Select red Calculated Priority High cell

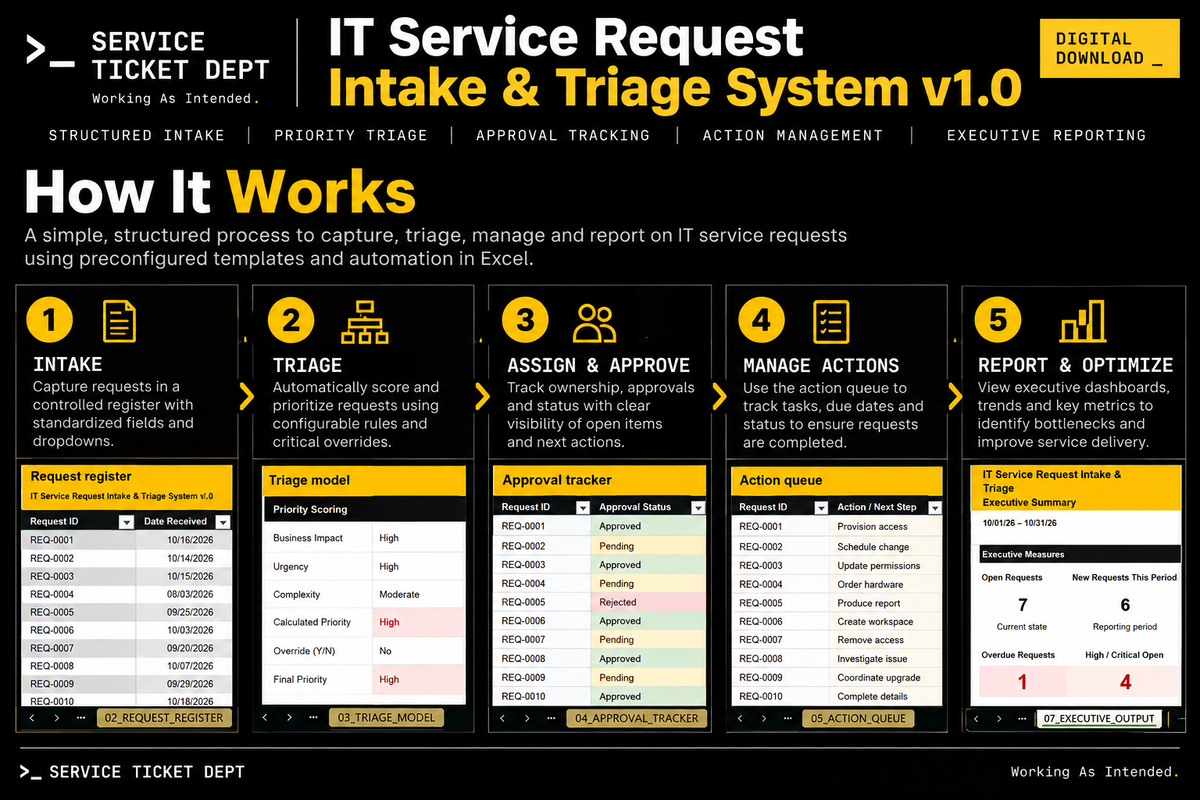pyautogui.click(x=419, y=622)
